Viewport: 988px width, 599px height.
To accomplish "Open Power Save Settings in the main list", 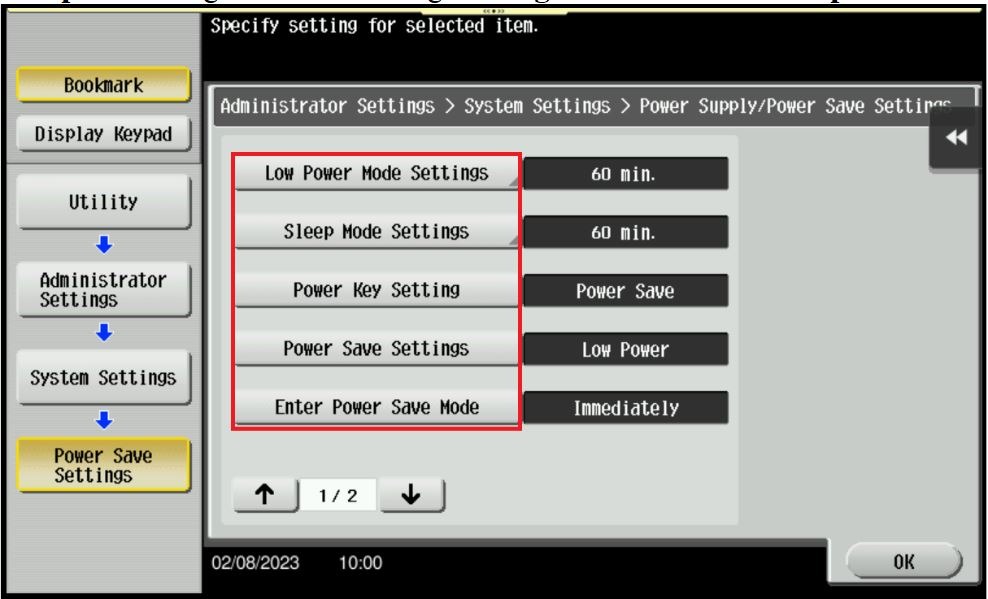I will tap(377, 350).
